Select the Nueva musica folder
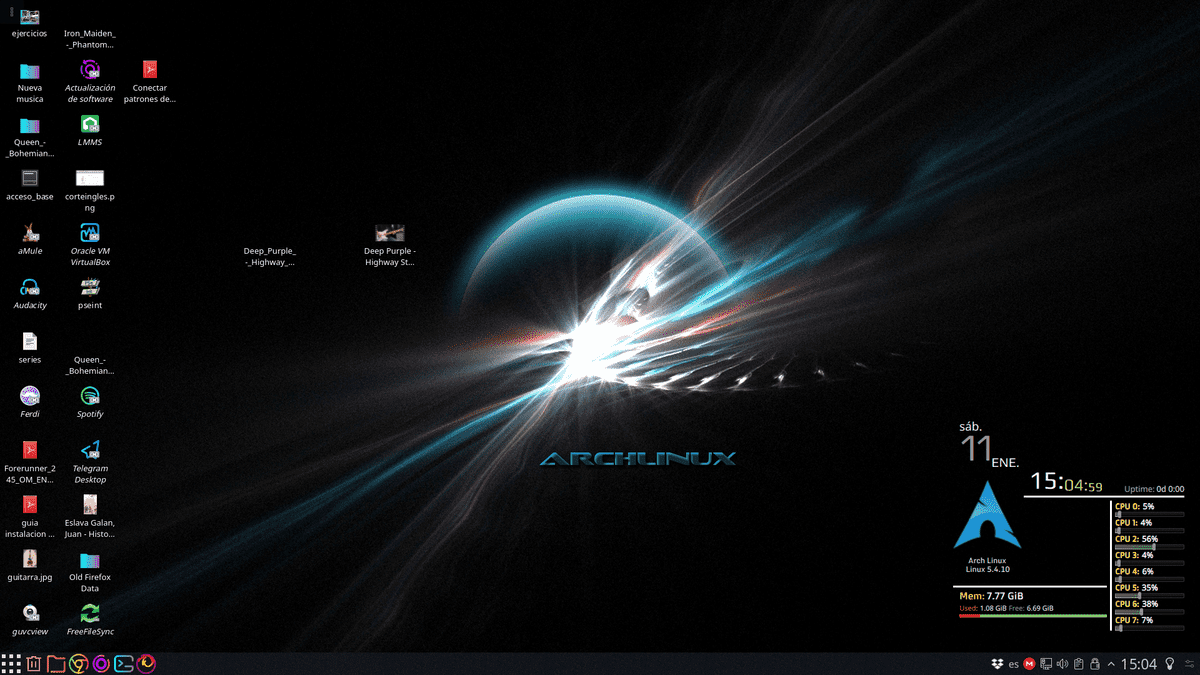This screenshot has height=675, width=1200. click(30, 82)
